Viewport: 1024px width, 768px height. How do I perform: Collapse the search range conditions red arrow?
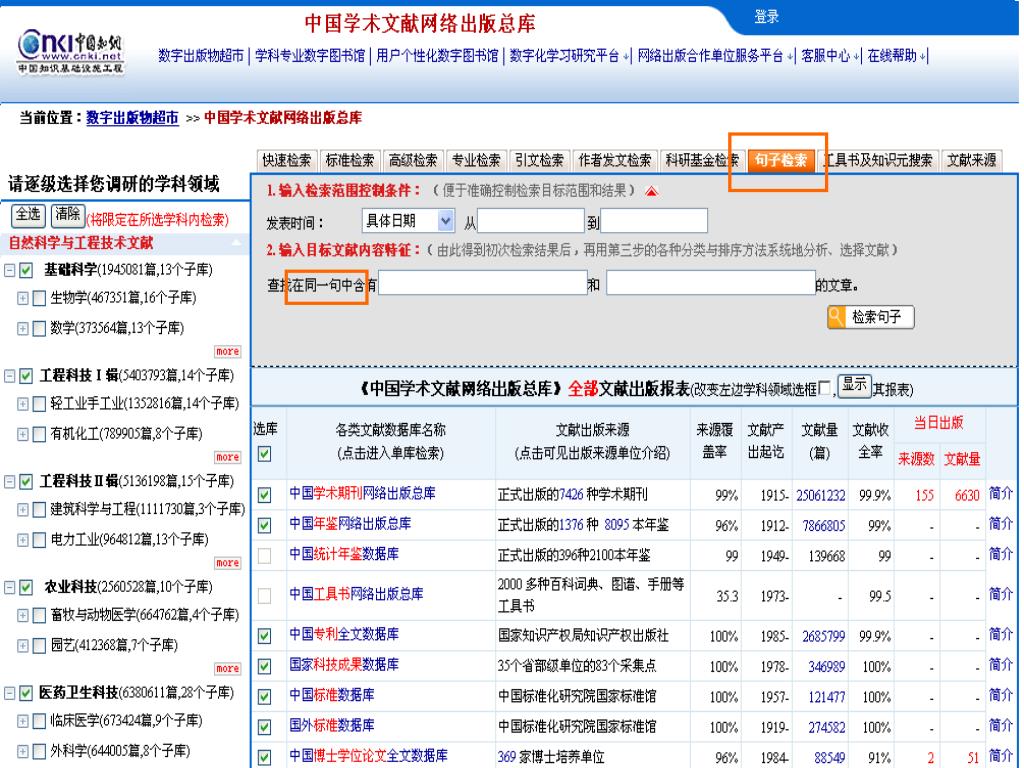[651, 191]
